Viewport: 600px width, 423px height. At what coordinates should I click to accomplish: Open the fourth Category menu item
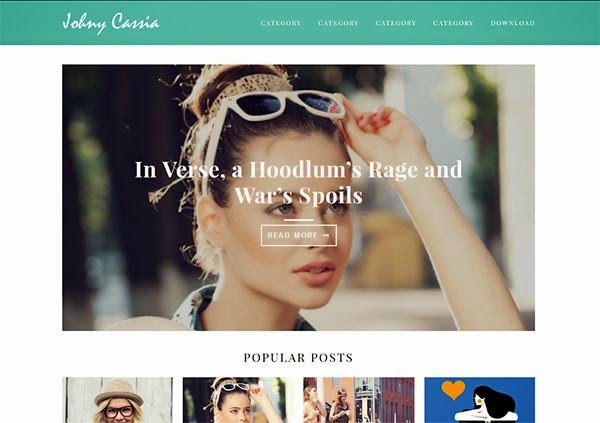click(453, 23)
